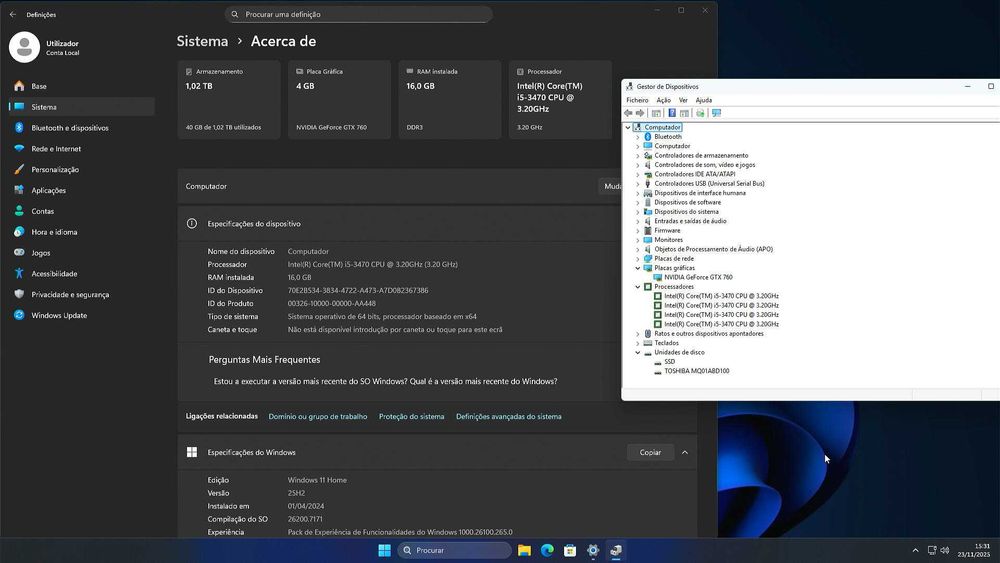Open Proteção do sistema link
1000x563 pixels.
pos(411,416)
